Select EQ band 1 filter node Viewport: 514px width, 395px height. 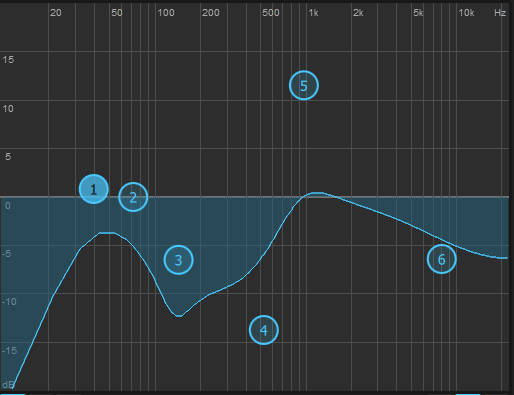tap(94, 189)
